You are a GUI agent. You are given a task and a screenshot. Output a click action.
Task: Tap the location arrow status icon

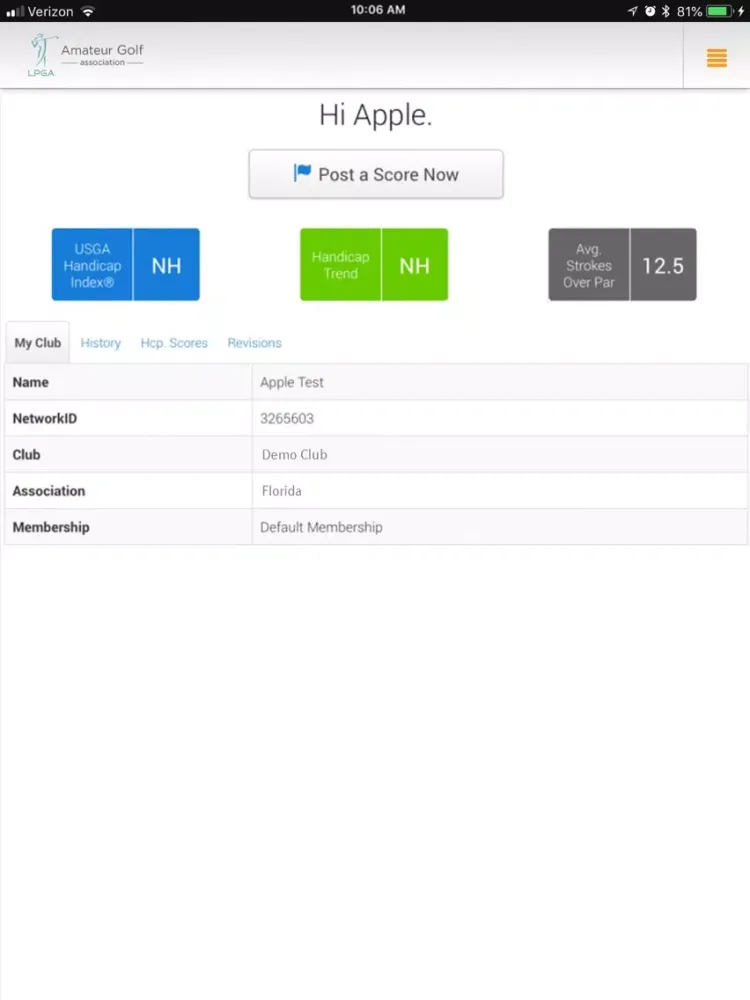coord(632,11)
